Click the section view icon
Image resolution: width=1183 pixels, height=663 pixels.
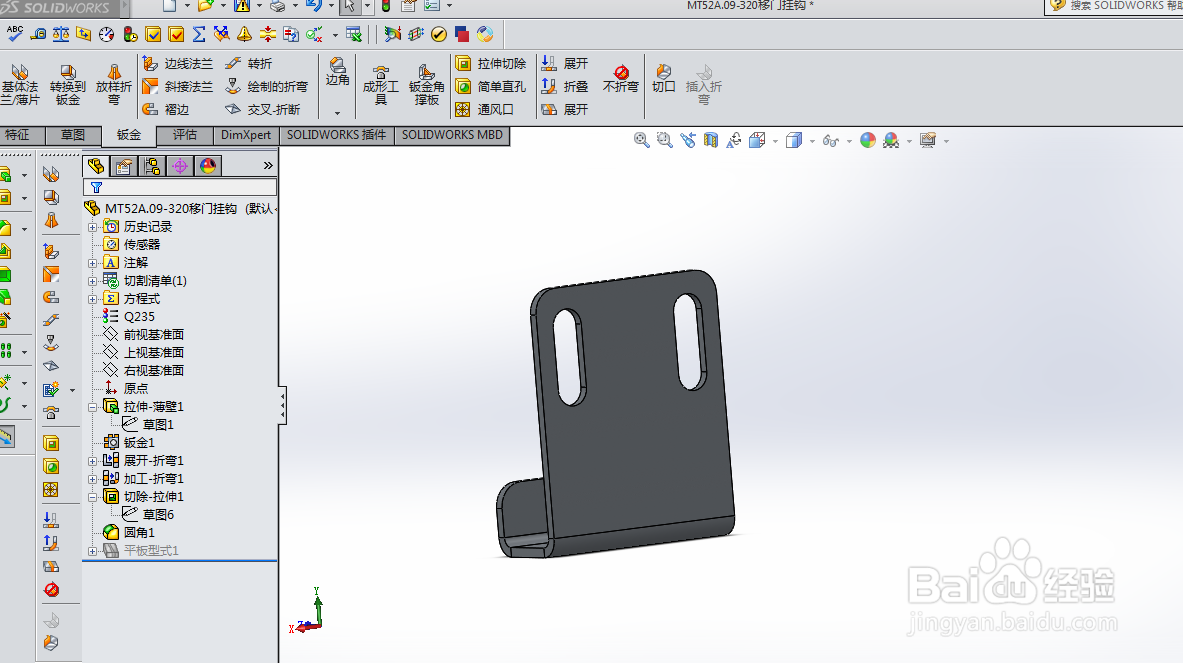pos(711,140)
